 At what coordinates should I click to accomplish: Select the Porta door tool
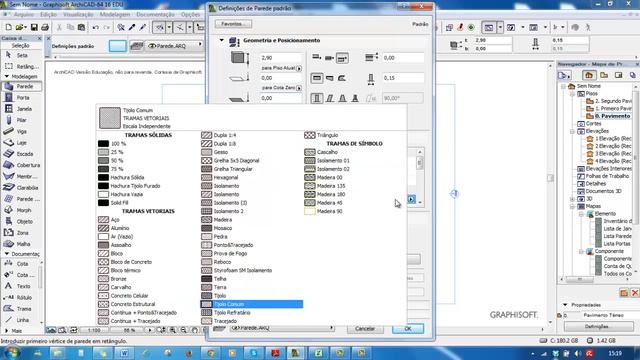(21, 98)
